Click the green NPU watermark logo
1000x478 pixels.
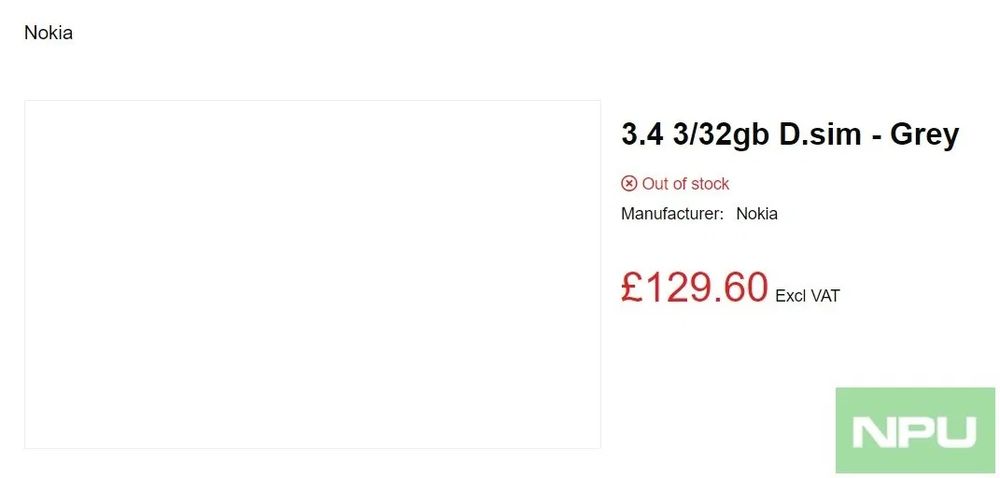(x=915, y=430)
